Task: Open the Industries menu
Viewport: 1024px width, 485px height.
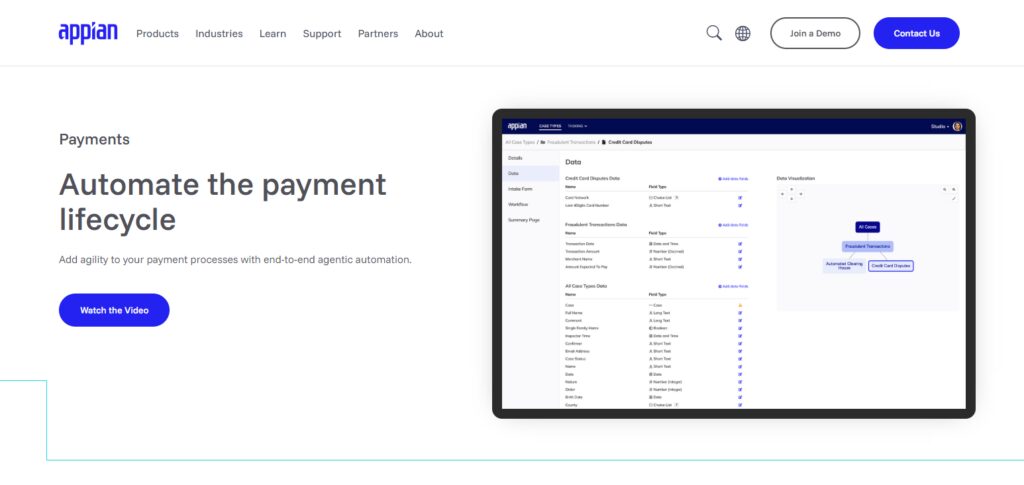Action: pos(219,33)
